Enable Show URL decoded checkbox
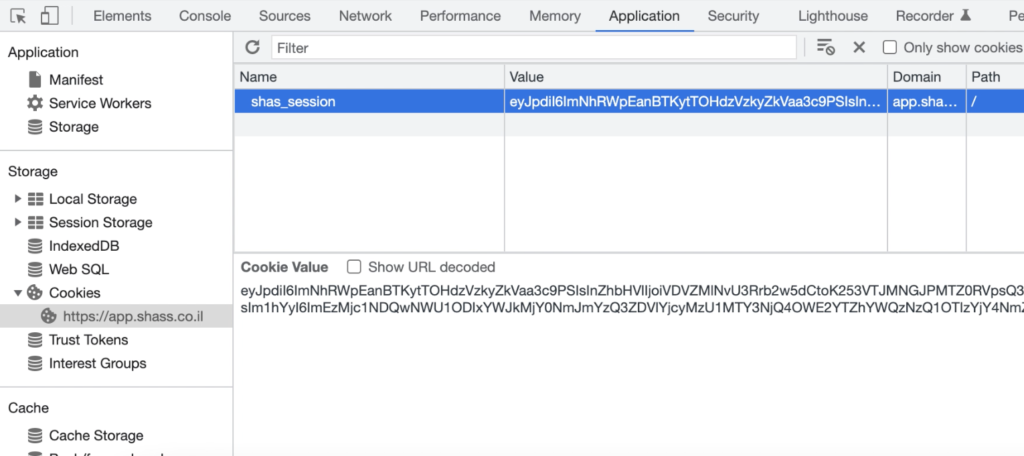Image resolution: width=1024 pixels, height=456 pixels. (x=354, y=267)
